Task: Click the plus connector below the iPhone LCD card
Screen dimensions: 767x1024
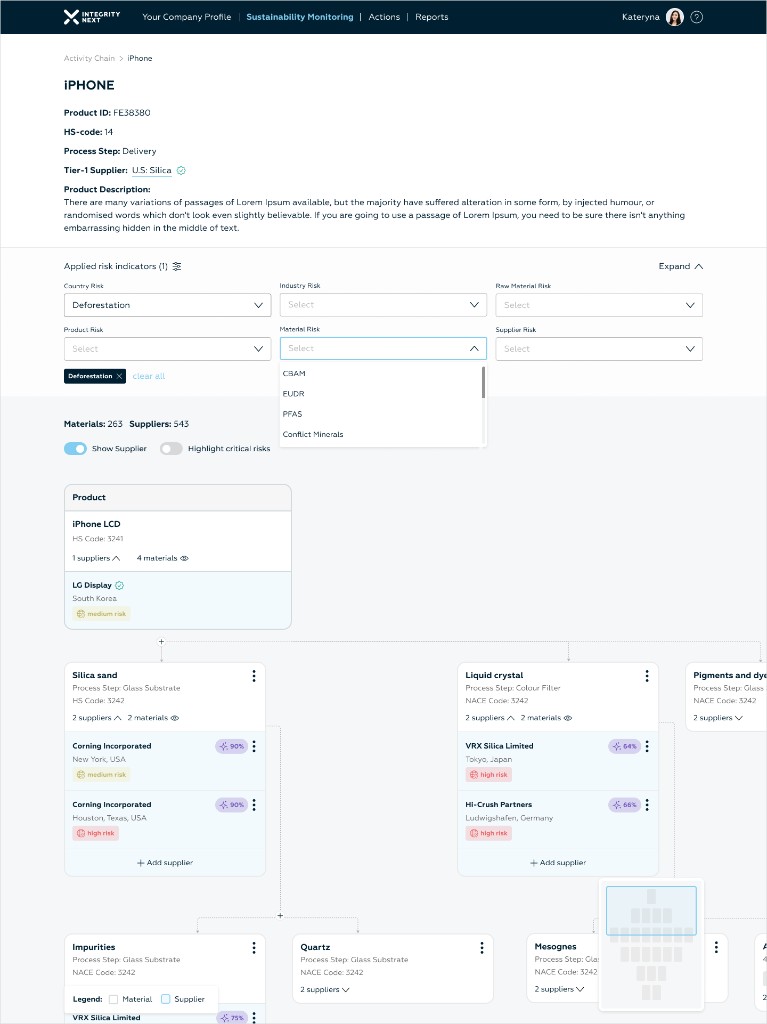Action: (x=161, y=641)
